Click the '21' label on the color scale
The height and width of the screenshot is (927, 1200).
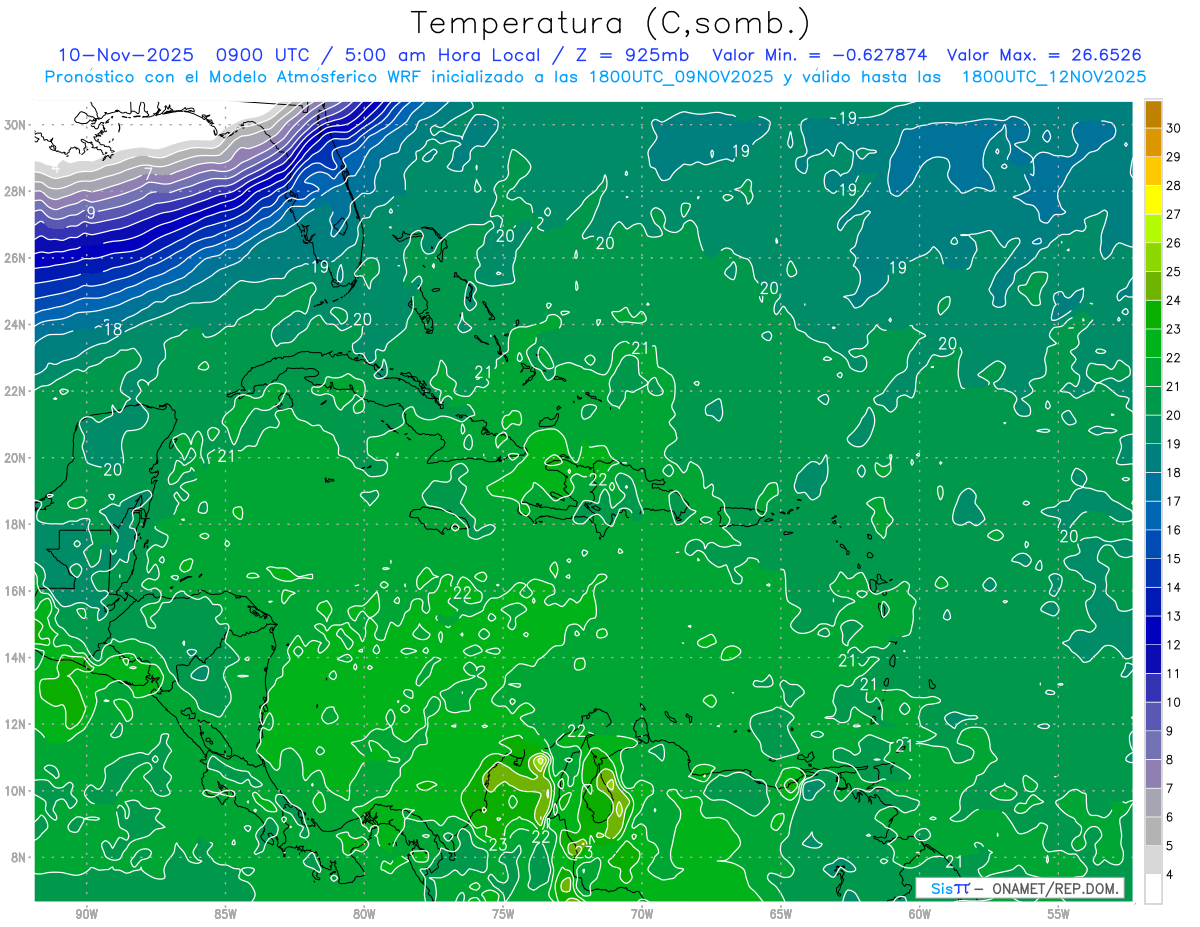pyautogui.click(x=1173, y=386)
